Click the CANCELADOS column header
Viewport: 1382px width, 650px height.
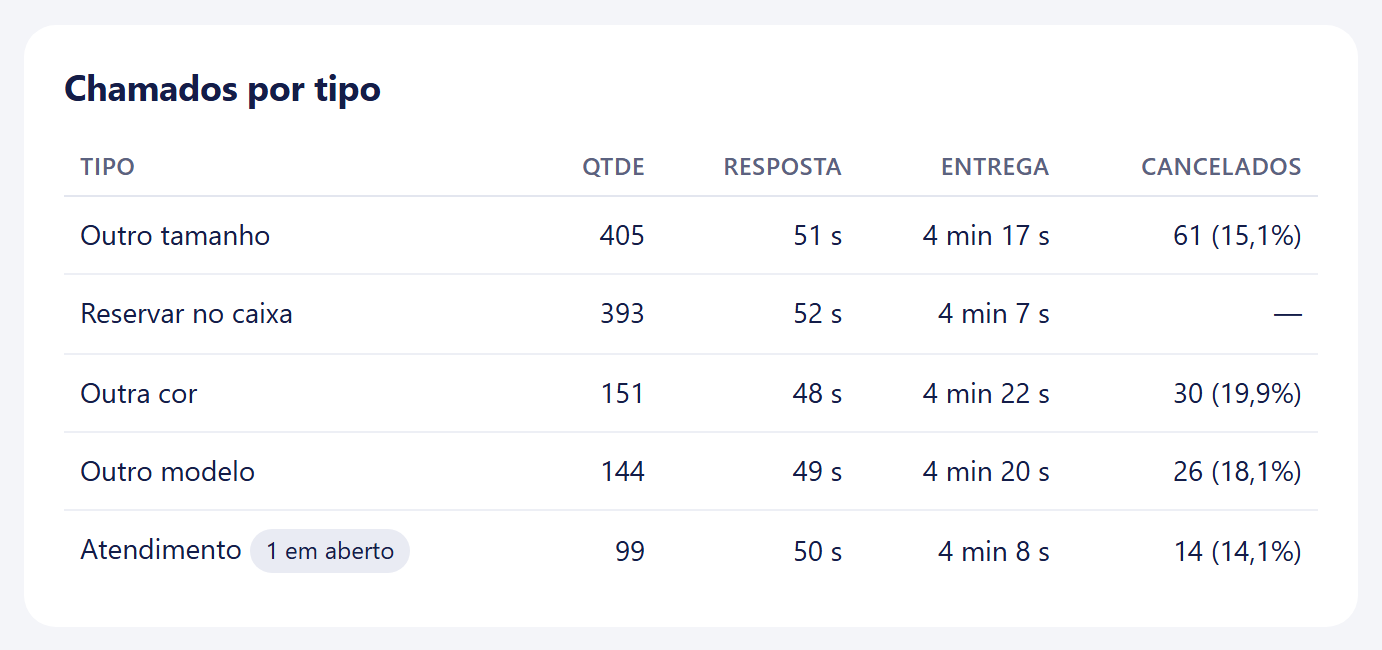click(x=1221, y=167)
